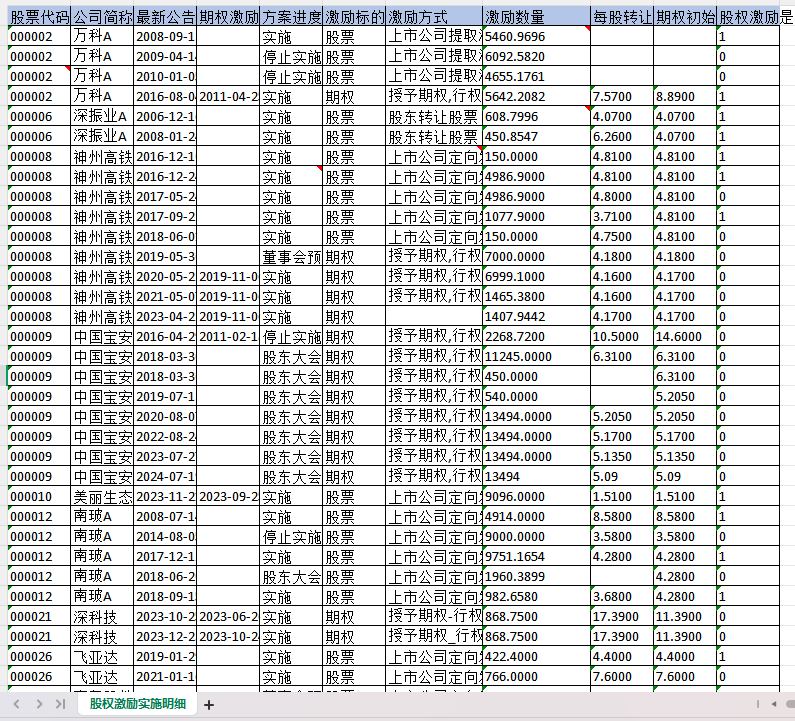
Task: Select the 公司简称 header cell
Action: [x=102, y=17]
